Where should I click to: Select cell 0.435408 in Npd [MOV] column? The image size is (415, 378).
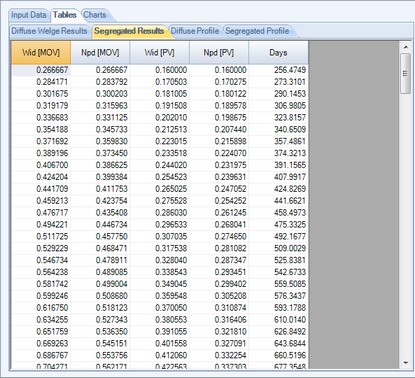point(100,213)
